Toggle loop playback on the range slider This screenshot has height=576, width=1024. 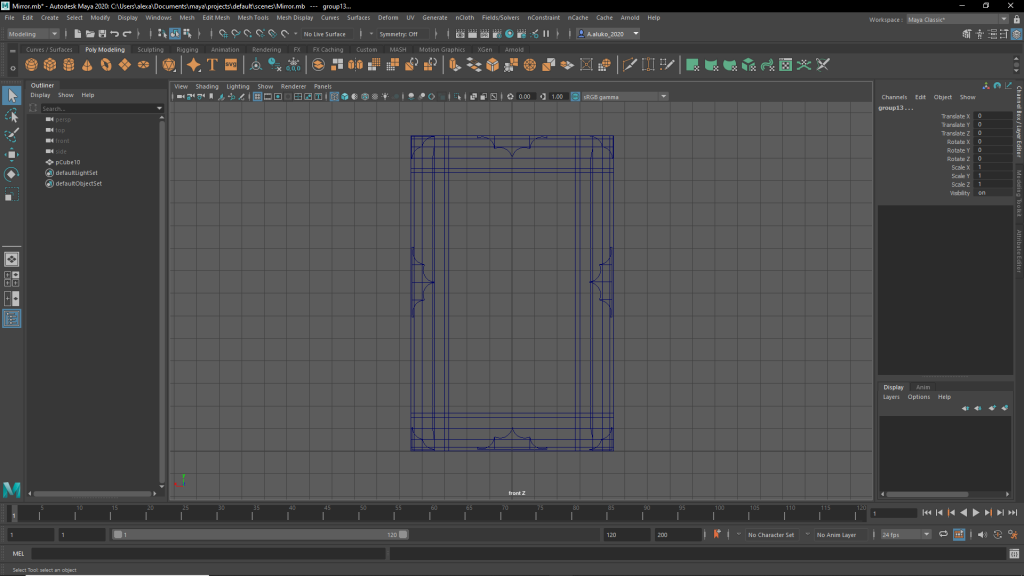click(942, 535)
